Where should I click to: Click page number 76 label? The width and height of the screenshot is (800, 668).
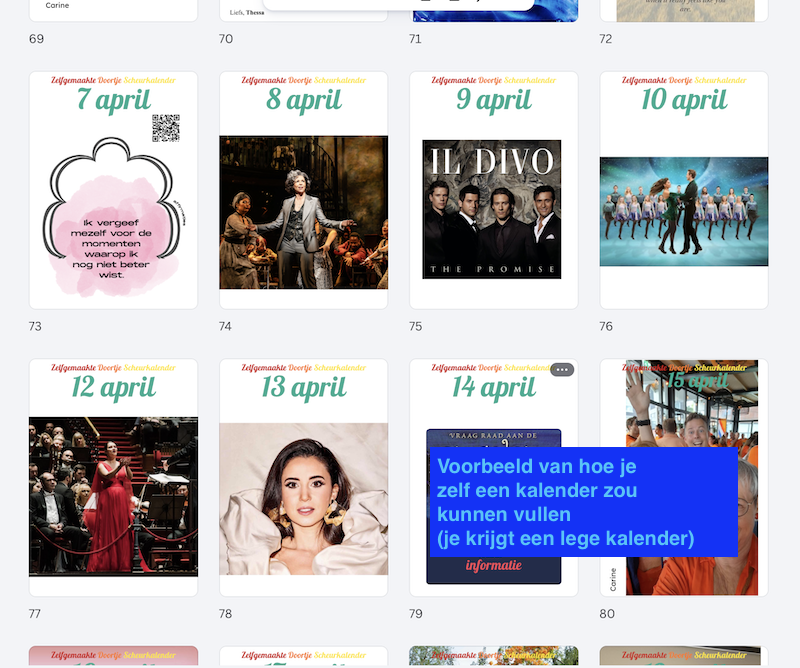(606, 326)
